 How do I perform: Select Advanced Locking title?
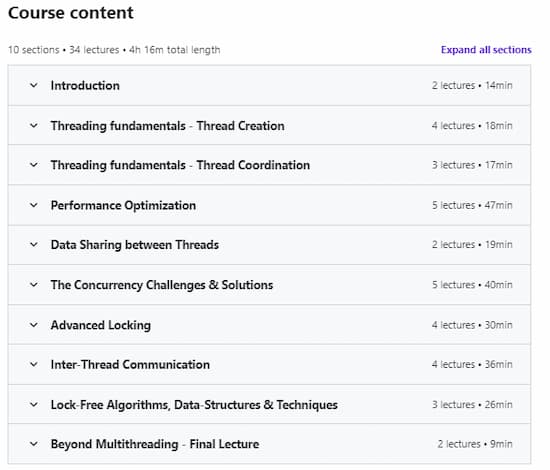tap(101, 325)
